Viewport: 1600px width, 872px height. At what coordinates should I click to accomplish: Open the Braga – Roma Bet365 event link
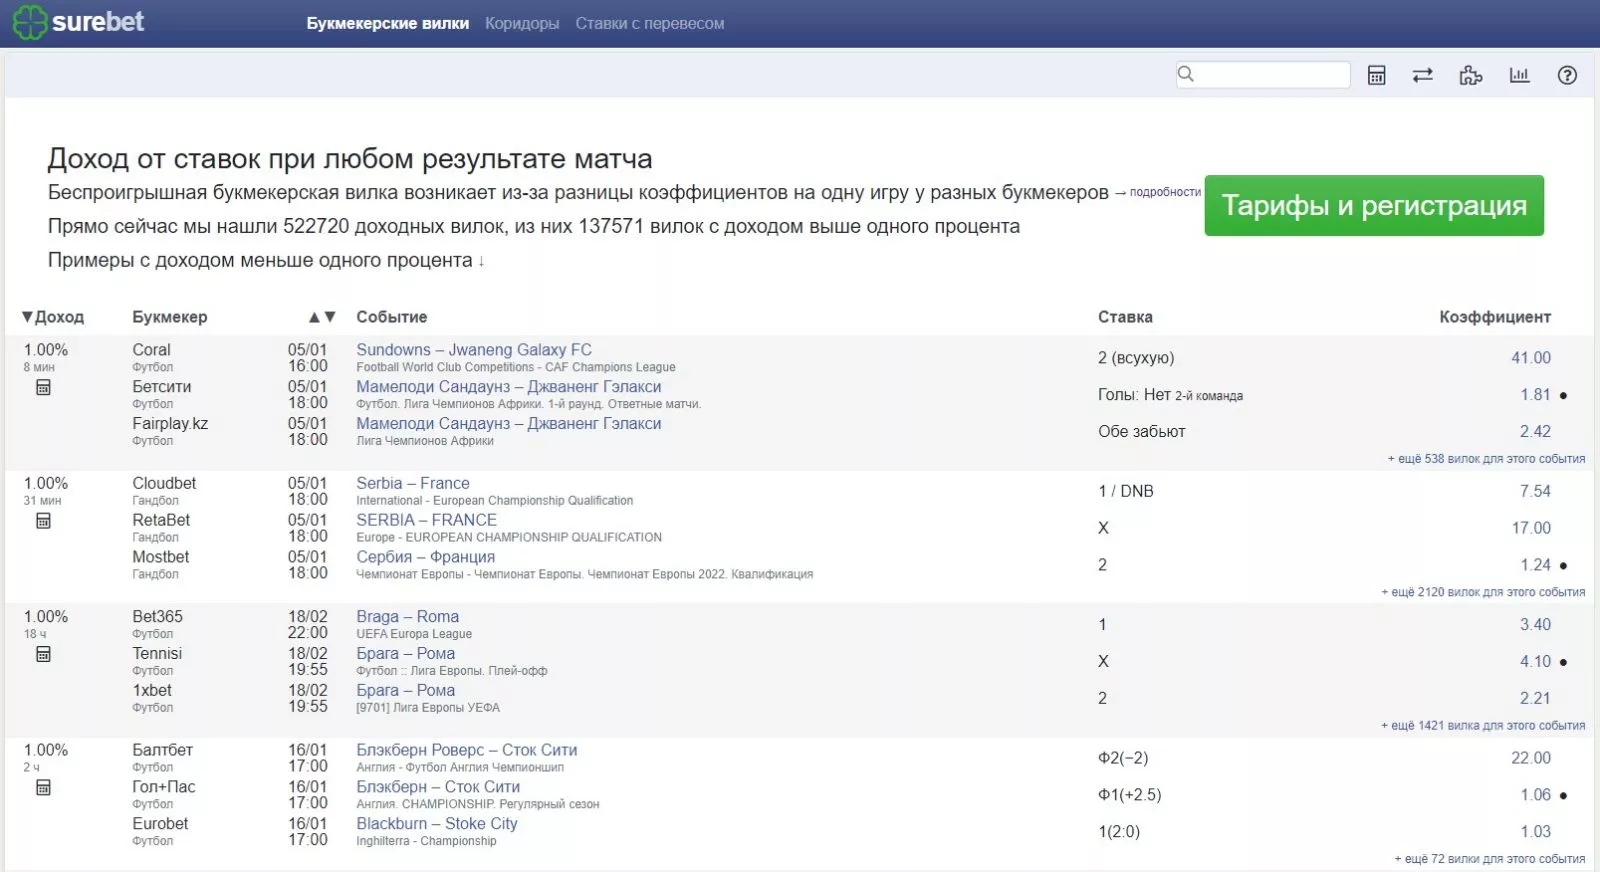tap(407, 617)
